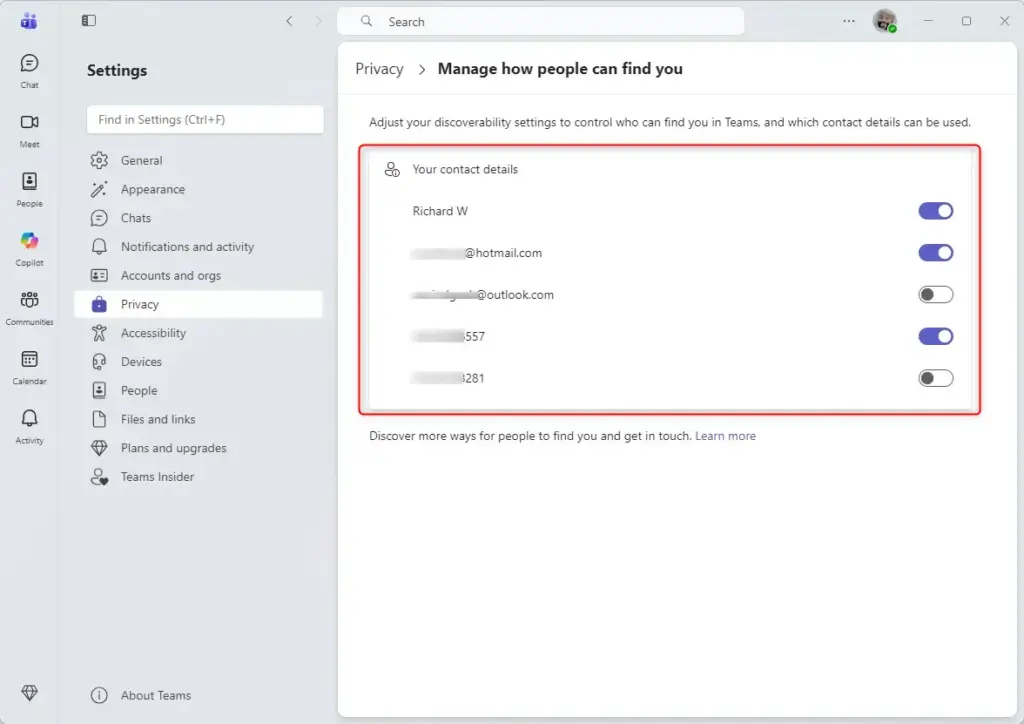Toggle the navigation pane icon
This screenshot has height=724, width=1024.
(x=89, y=21)
